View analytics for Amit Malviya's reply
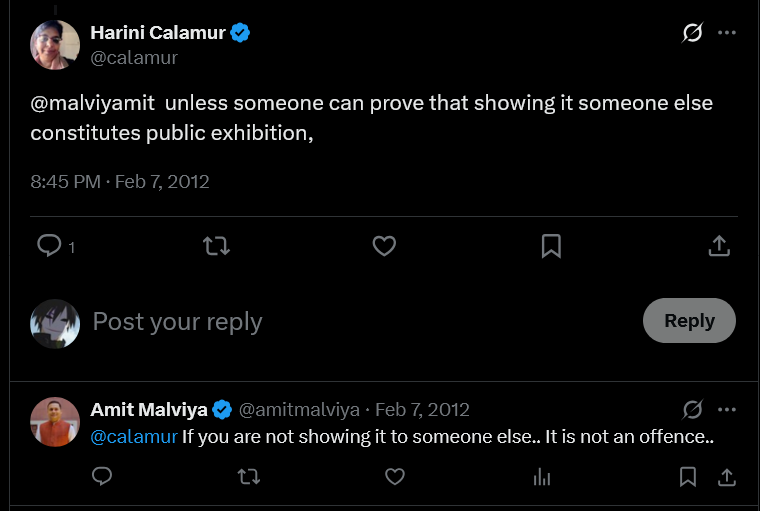760x511 pixels. tap(541, 477)
